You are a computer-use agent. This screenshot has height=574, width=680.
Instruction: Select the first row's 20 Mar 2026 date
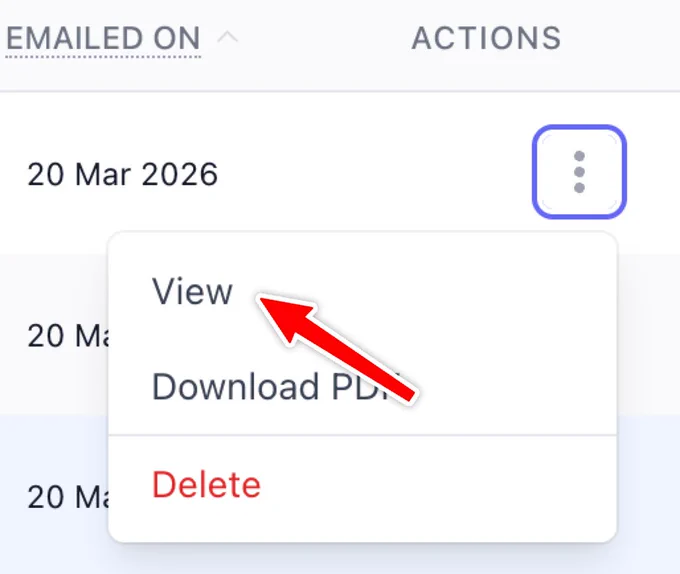123,174
